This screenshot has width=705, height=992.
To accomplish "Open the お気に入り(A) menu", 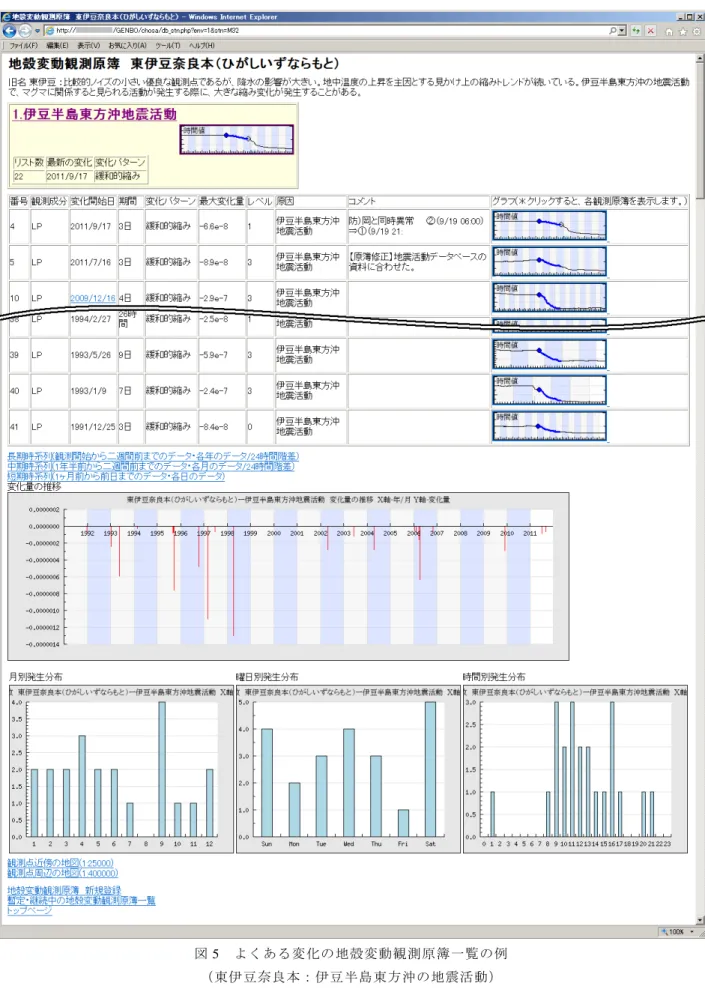I will [x=127, y=46].
